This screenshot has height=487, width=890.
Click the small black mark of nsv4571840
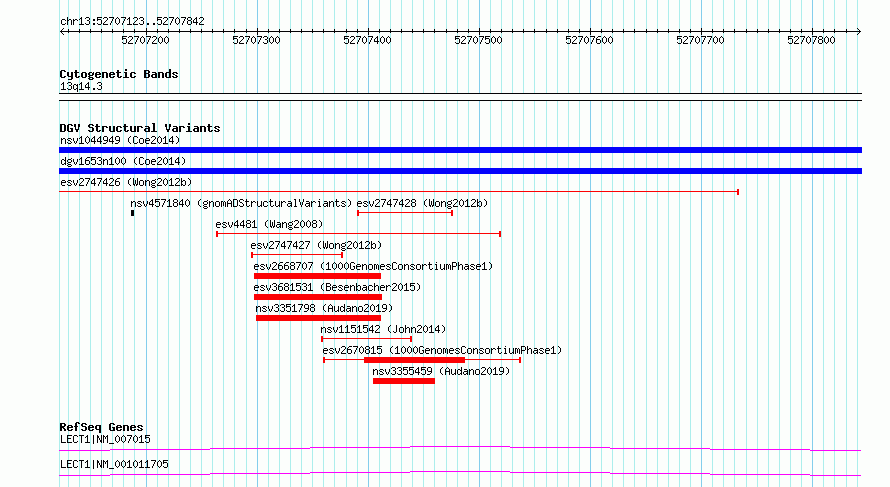pos(132,213)
